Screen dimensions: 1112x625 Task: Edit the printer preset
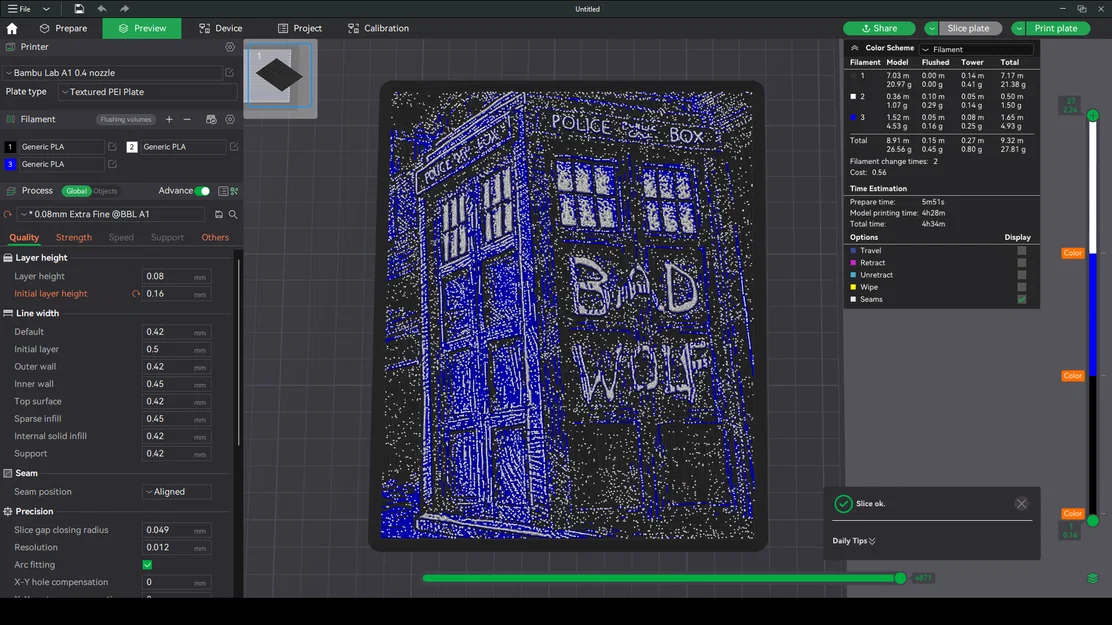tap(230, 73)
